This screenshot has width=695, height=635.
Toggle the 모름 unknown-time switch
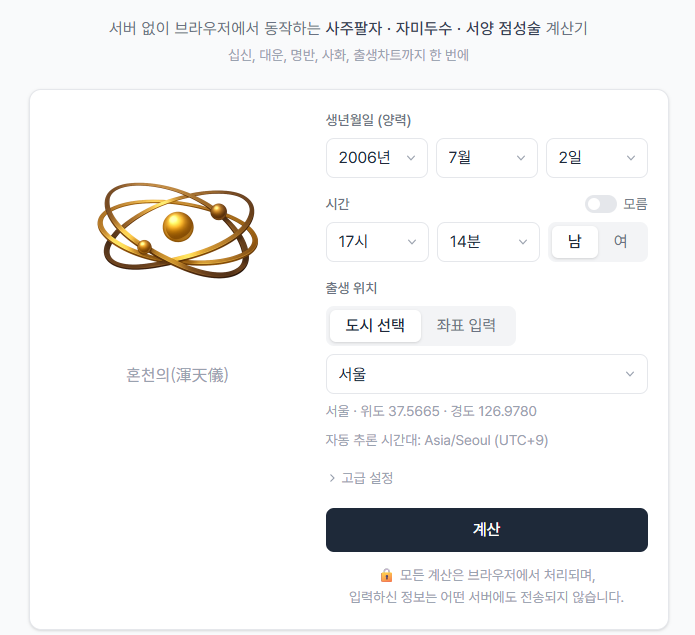pos(601,204)
